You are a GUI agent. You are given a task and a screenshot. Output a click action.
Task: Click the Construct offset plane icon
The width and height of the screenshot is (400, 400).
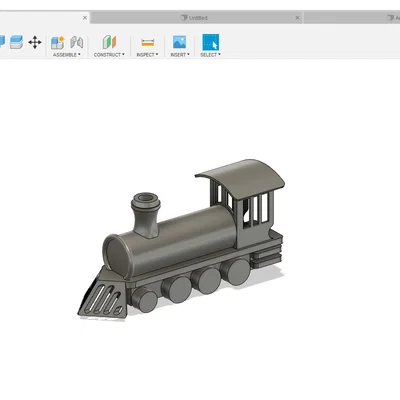(x=109, y=42)
